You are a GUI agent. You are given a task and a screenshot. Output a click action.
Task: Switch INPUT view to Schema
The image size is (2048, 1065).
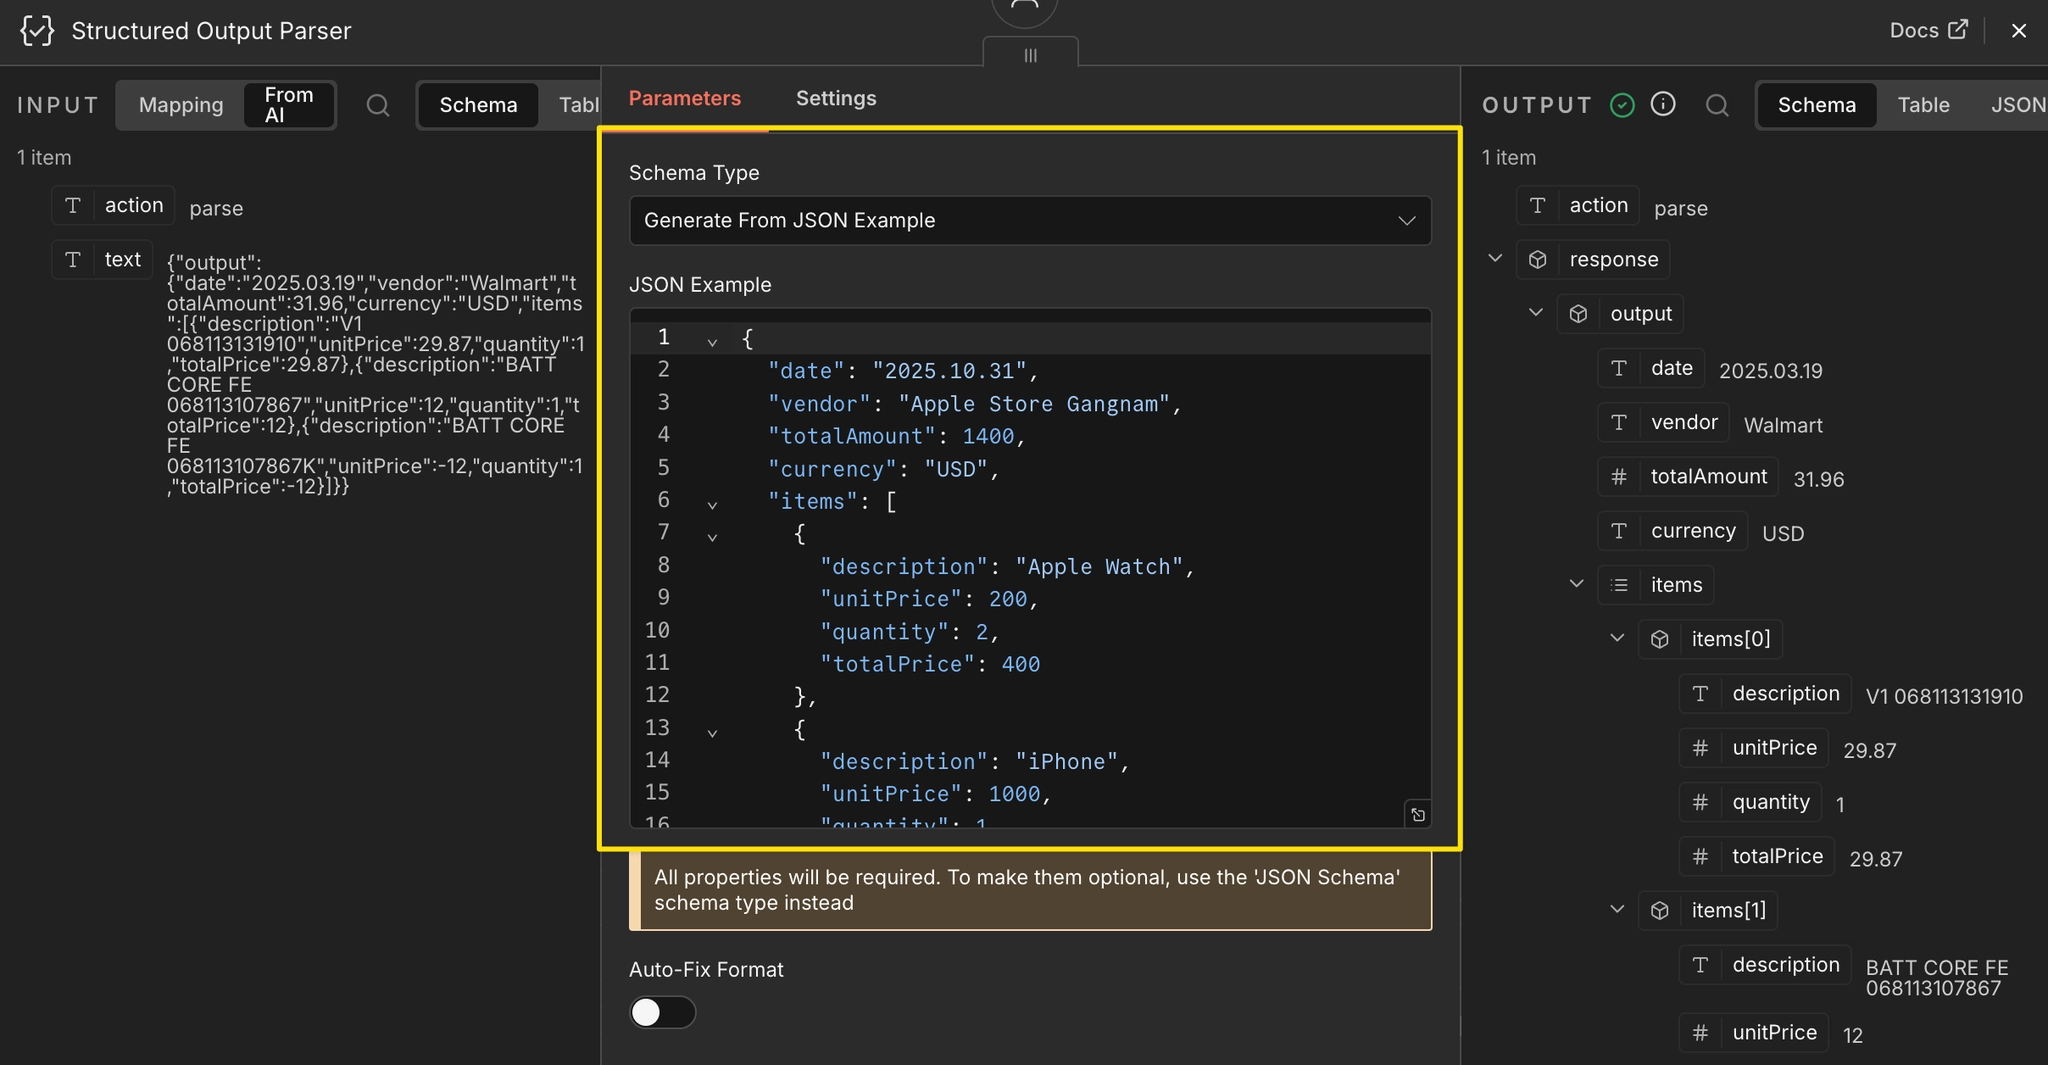[x=478, y=105]
